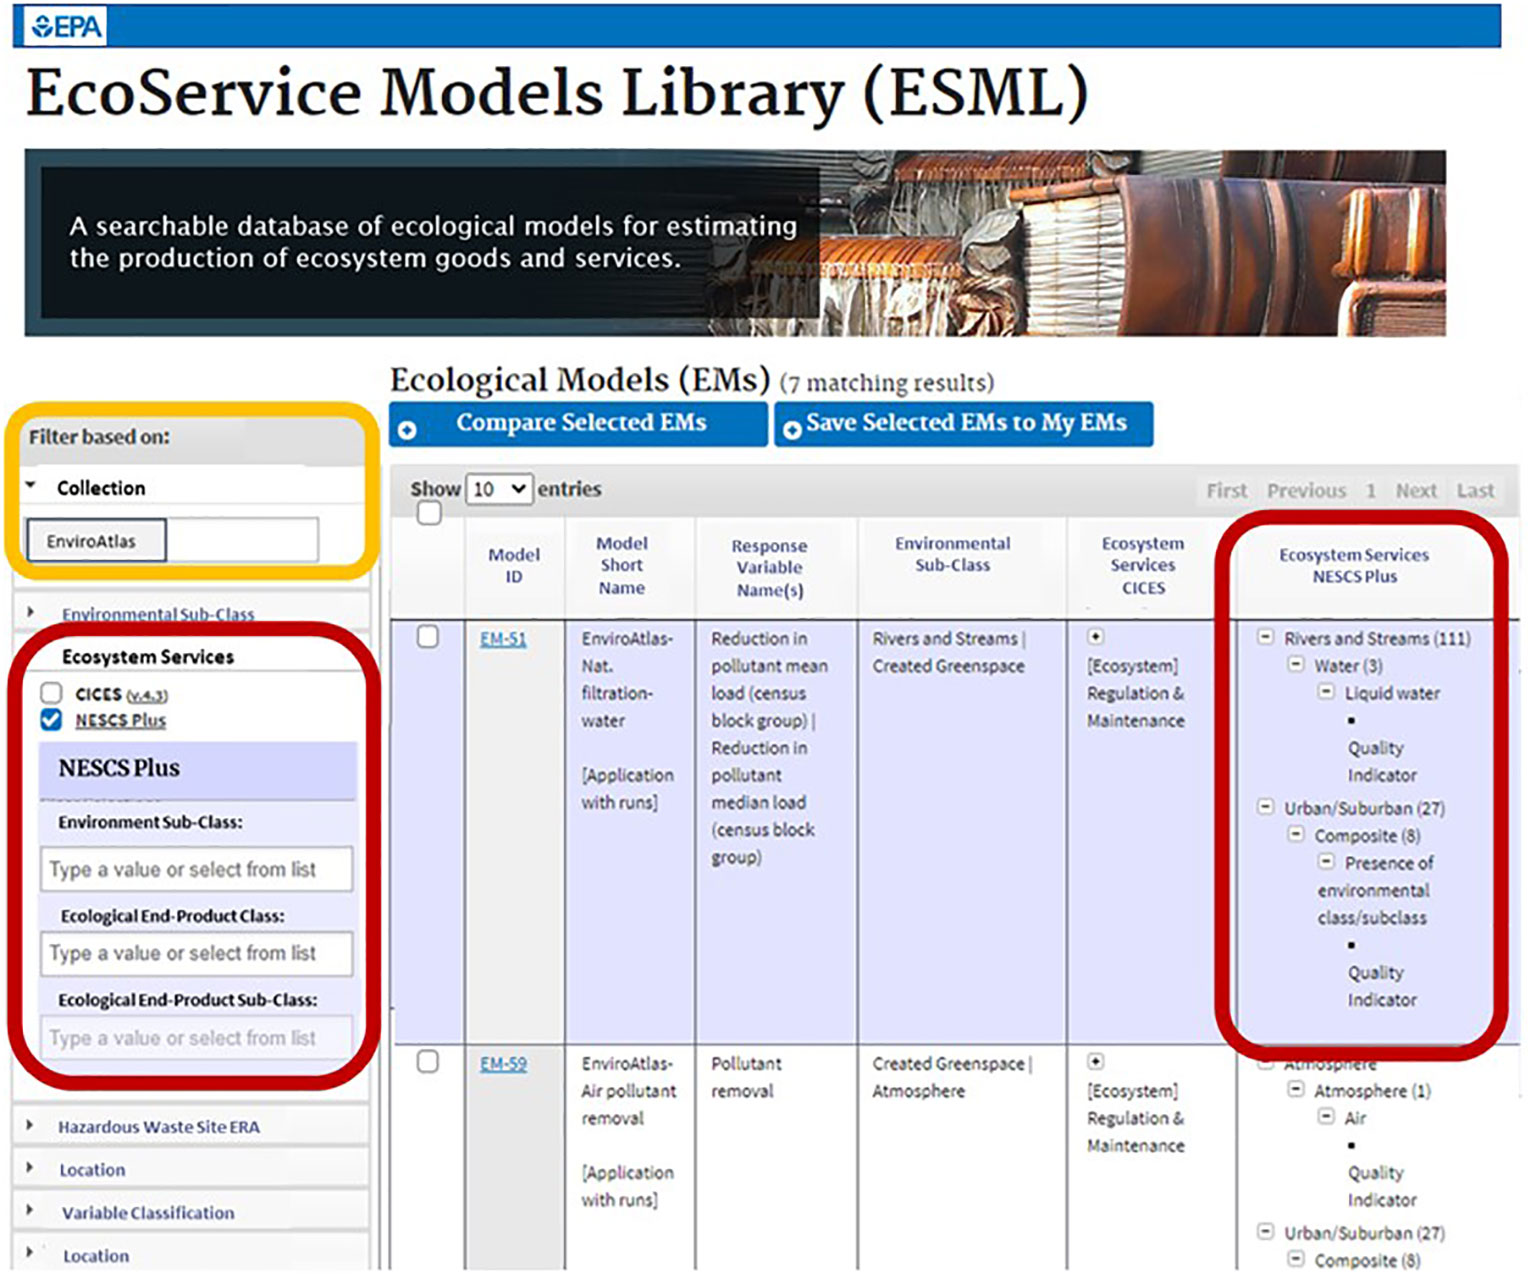Collapse Atmosphere (1) tree node
The image size is (1536, 1278).
click(1295, 1089)
